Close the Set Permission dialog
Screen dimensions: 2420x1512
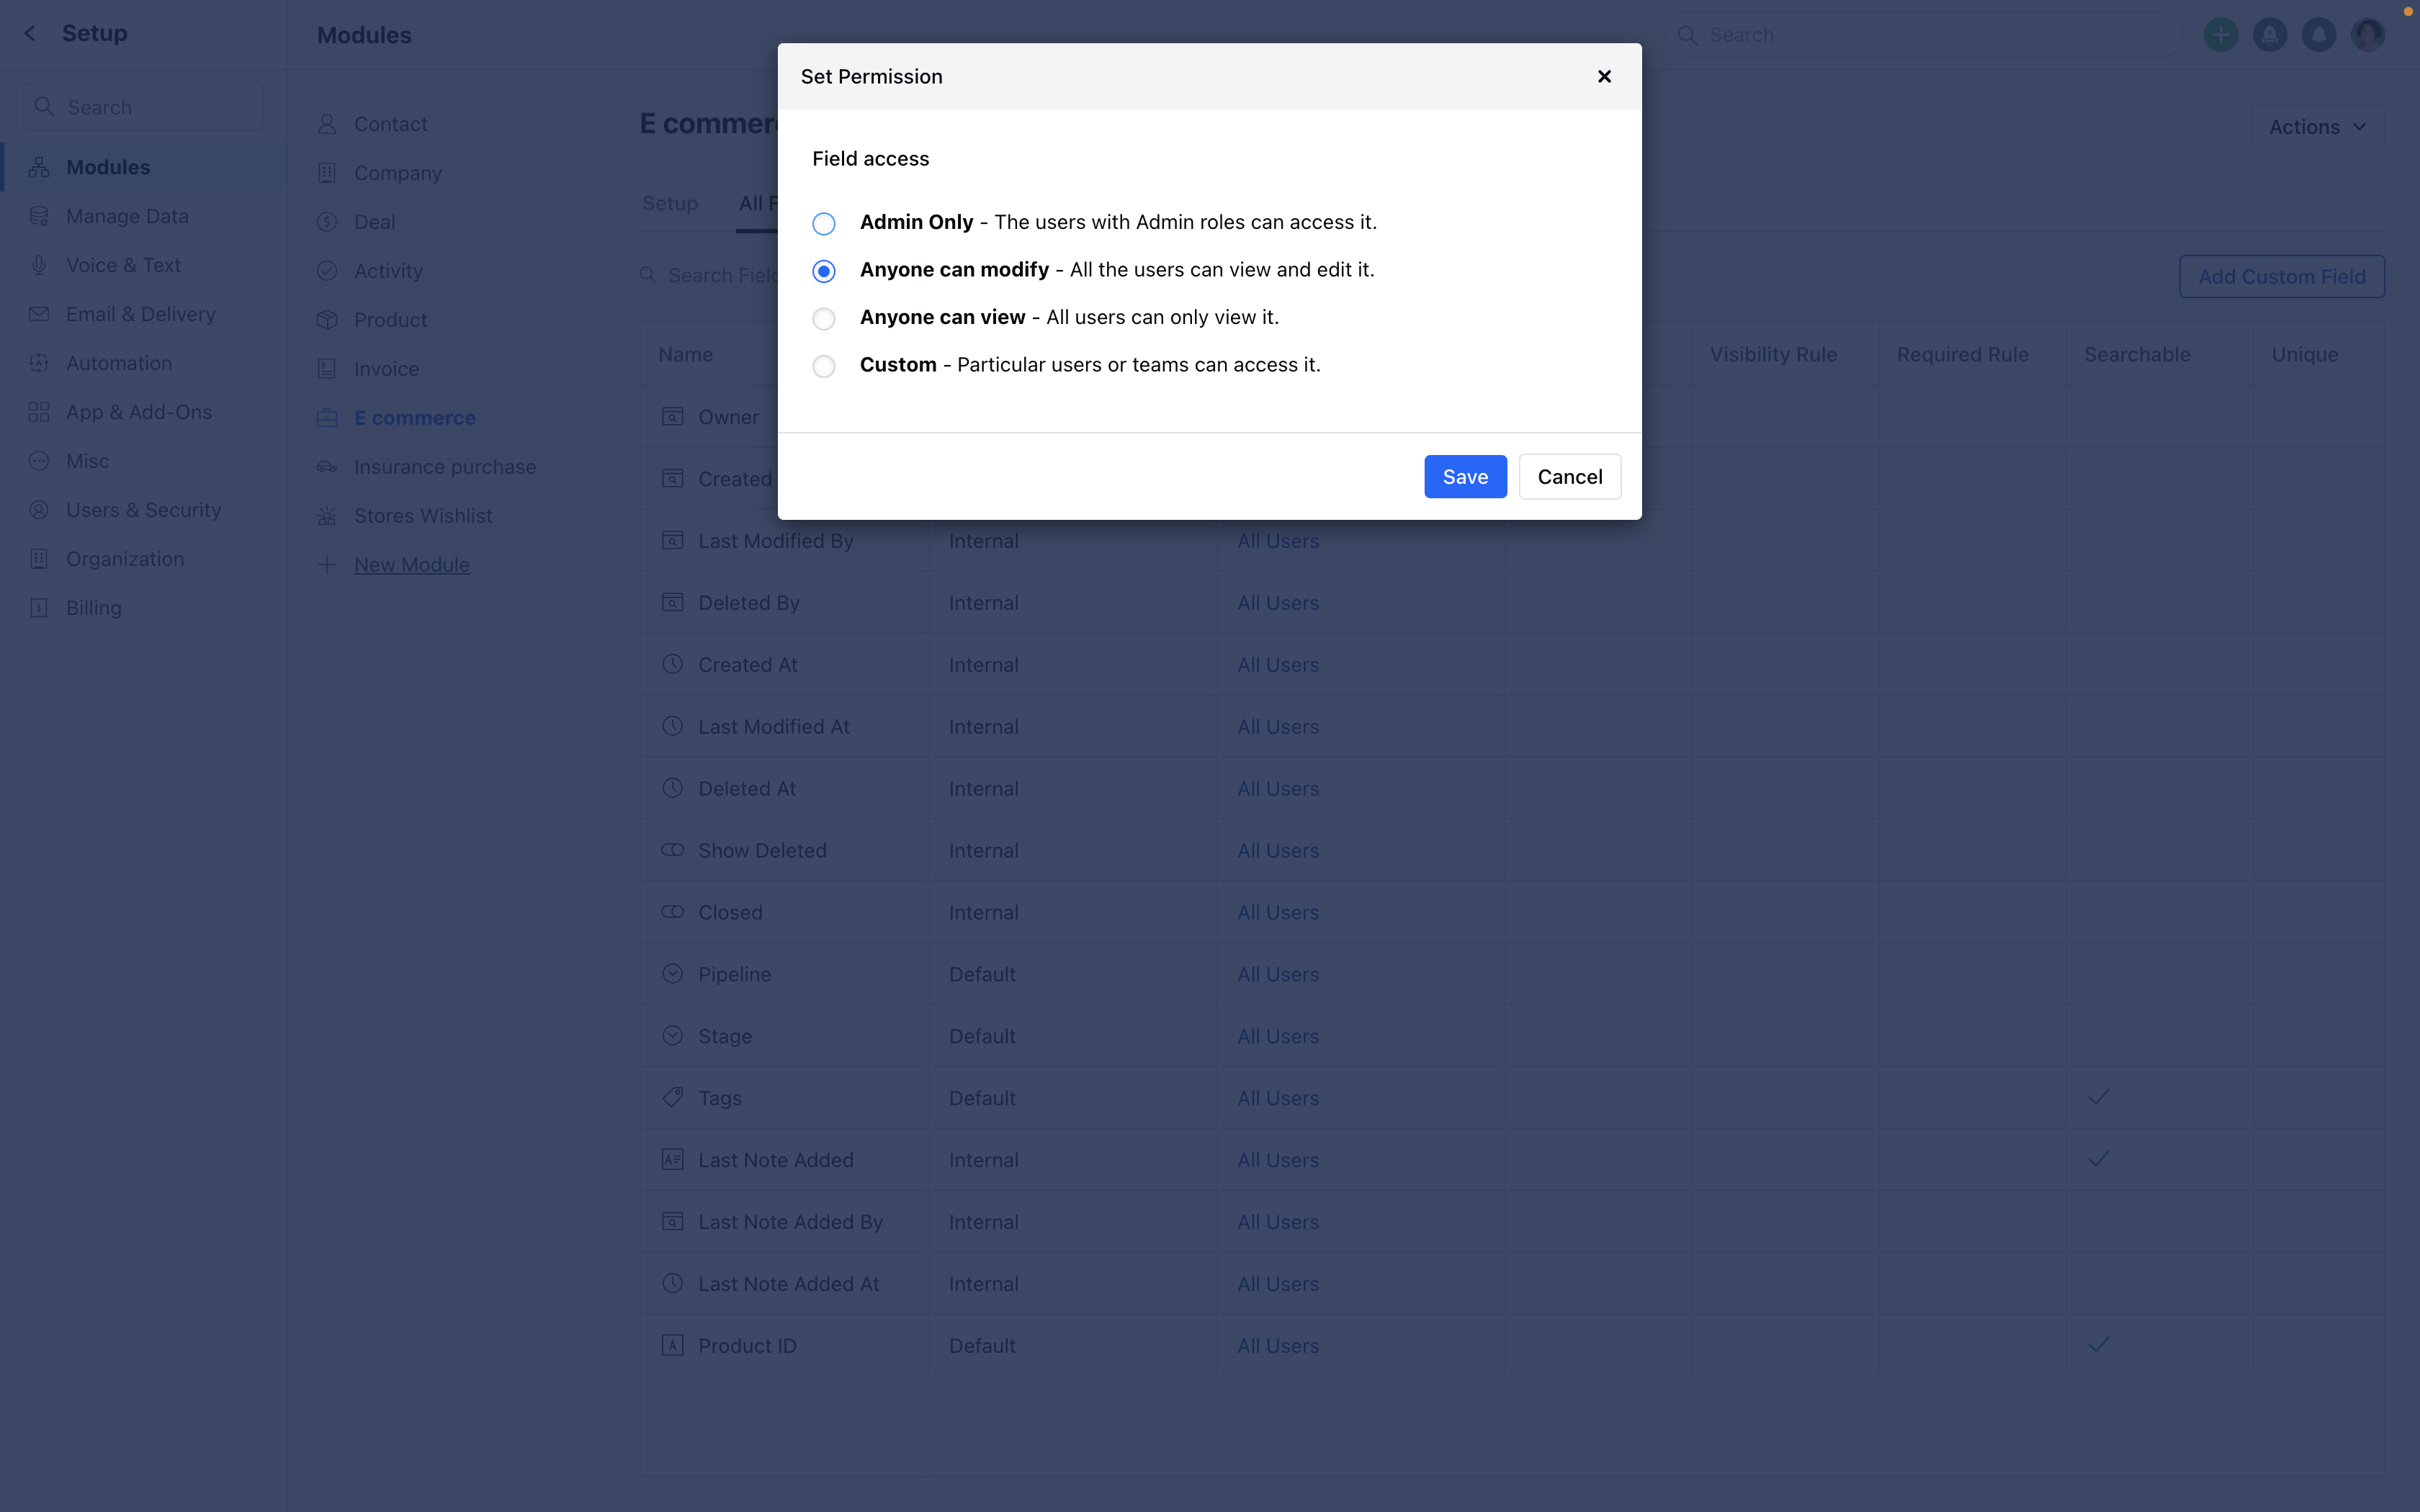1604,77
